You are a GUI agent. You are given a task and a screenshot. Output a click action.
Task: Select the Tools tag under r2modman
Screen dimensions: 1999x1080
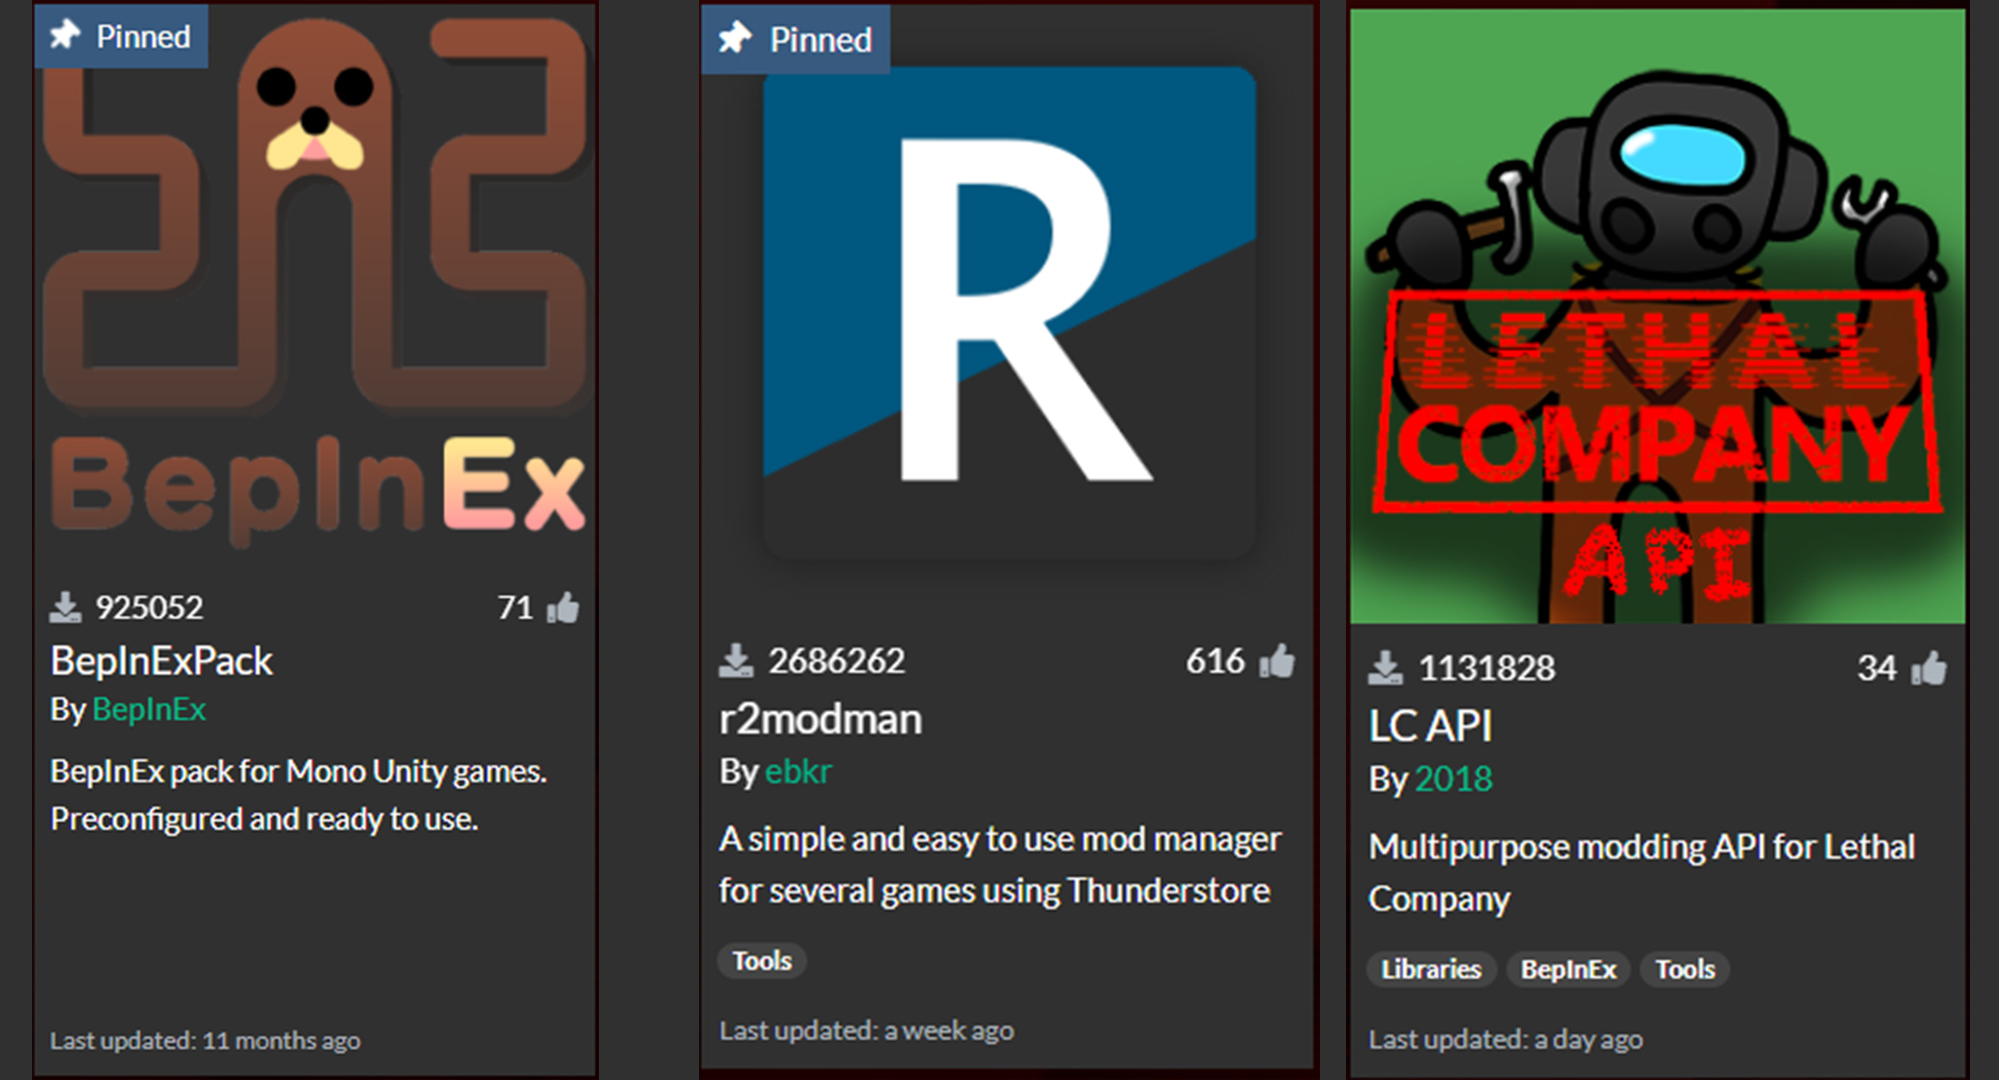(x=762, y=961)
